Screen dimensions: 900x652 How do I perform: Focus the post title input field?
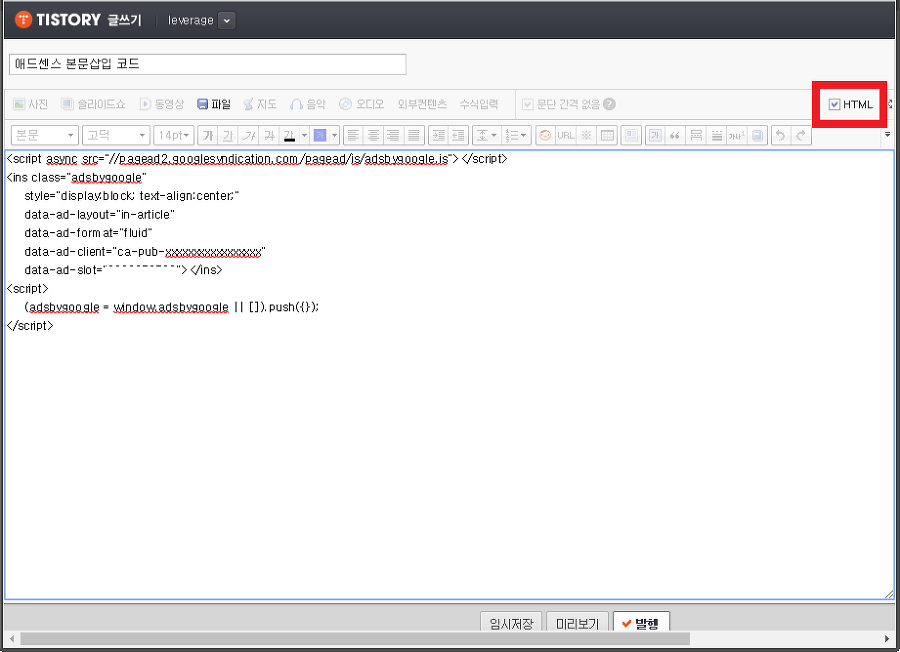point(208,64)
